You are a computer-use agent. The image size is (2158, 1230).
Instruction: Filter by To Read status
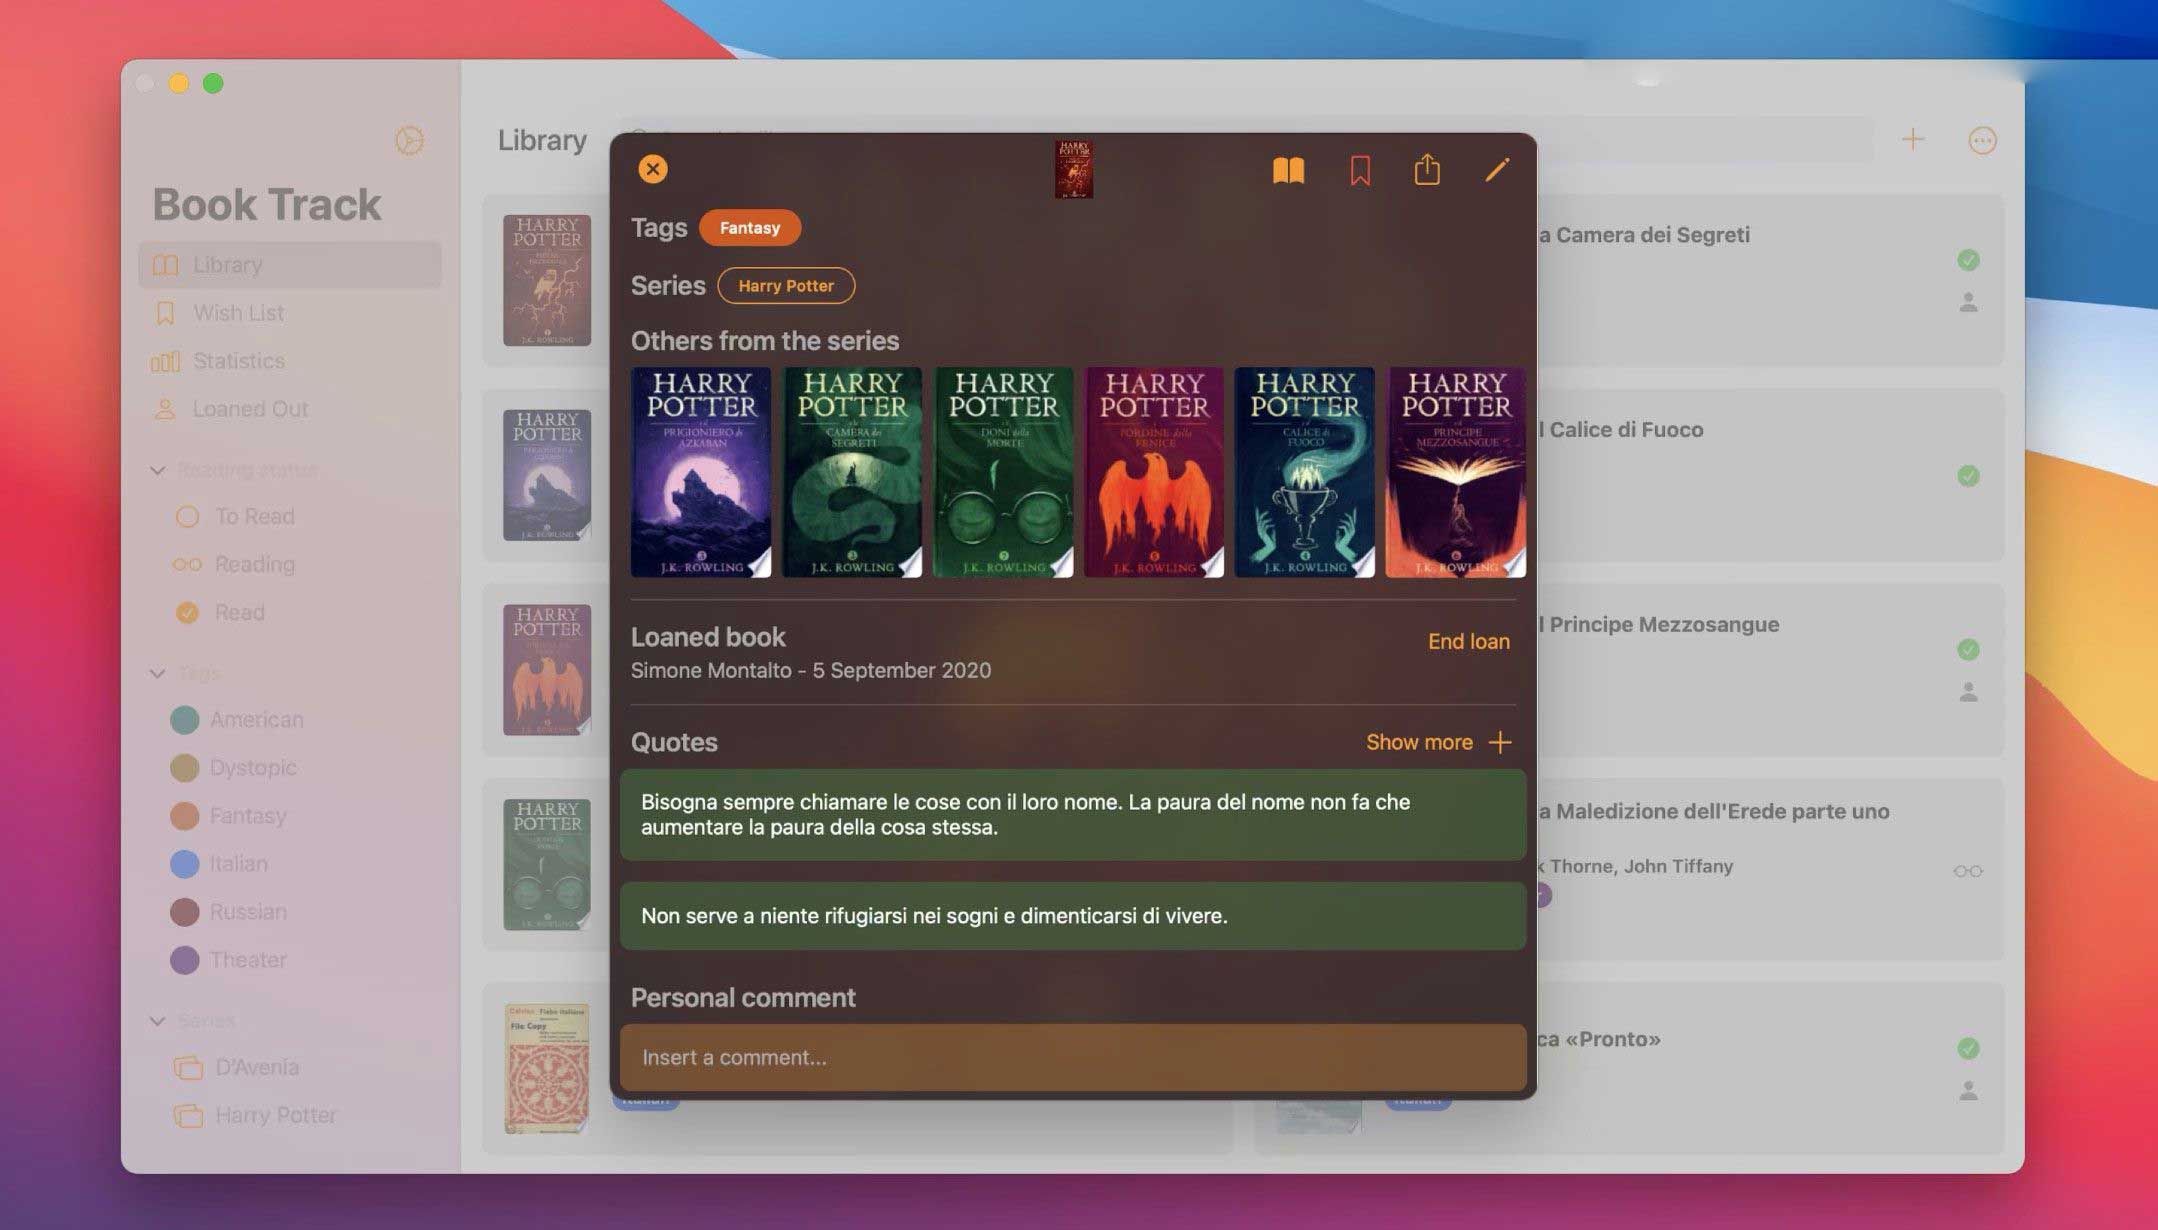tap(236, 517)
